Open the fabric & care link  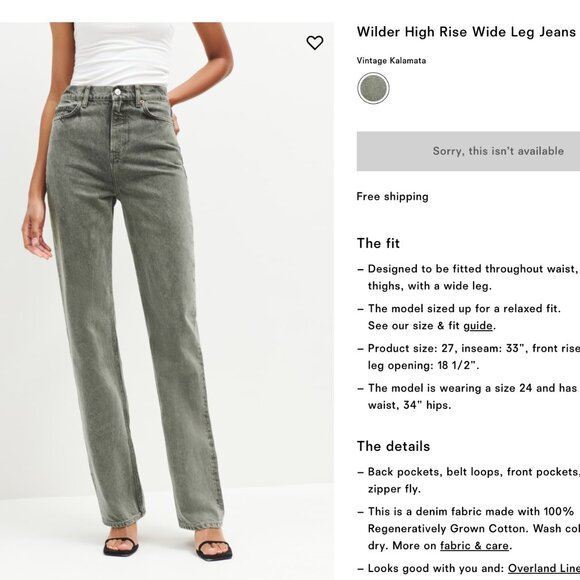(474, 546)
